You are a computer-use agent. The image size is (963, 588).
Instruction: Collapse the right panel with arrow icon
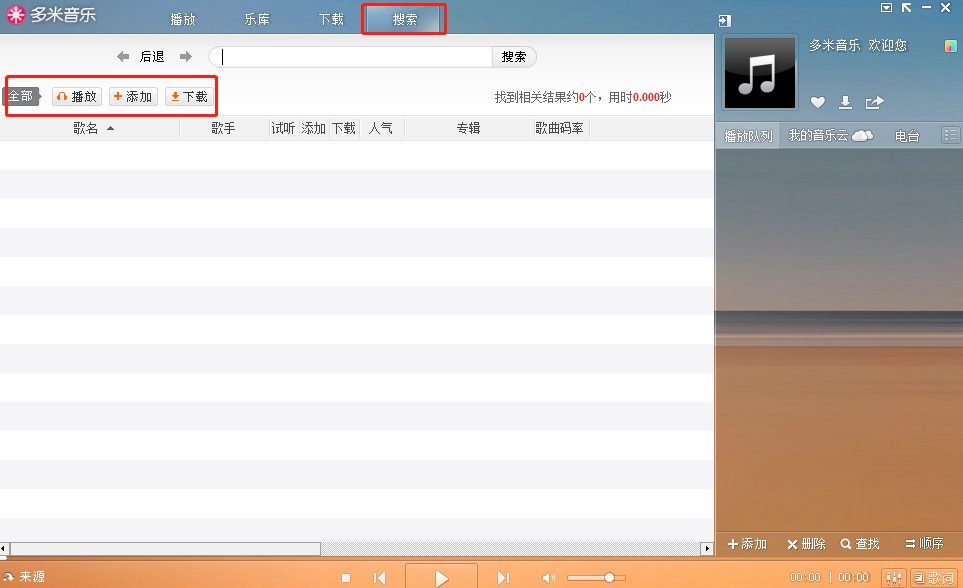tap(725, 21)
